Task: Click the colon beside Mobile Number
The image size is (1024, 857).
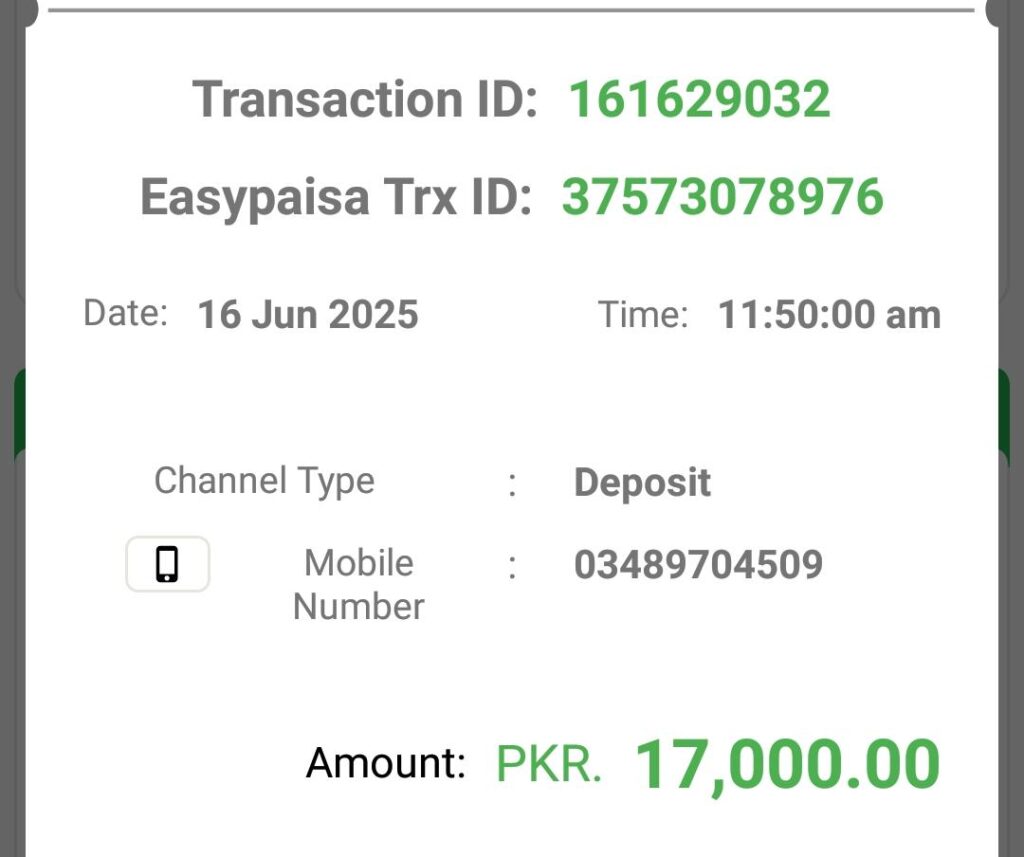Action: tap(513, 567)
